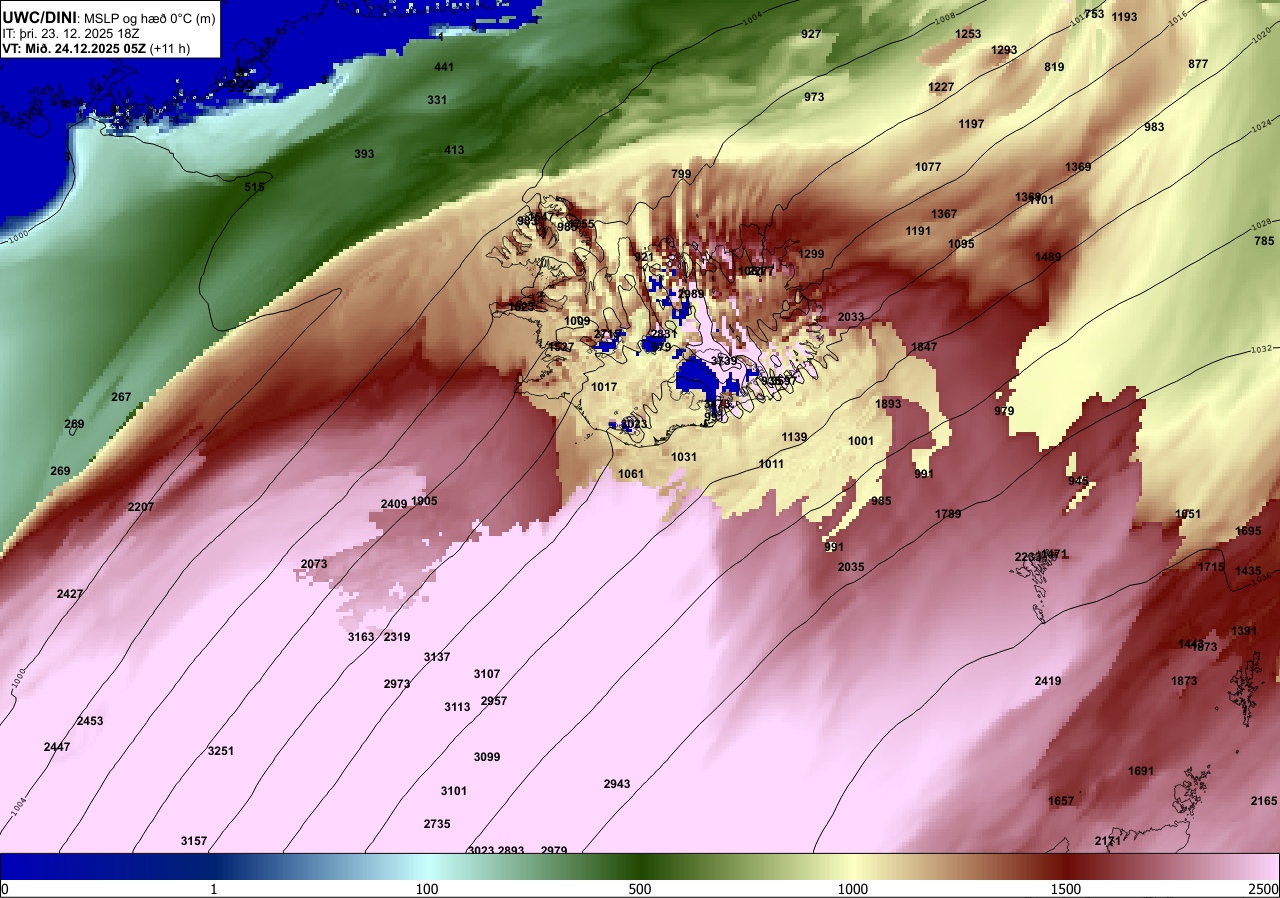Click the map value 413

pyautogui.click(x=454, y=150)
